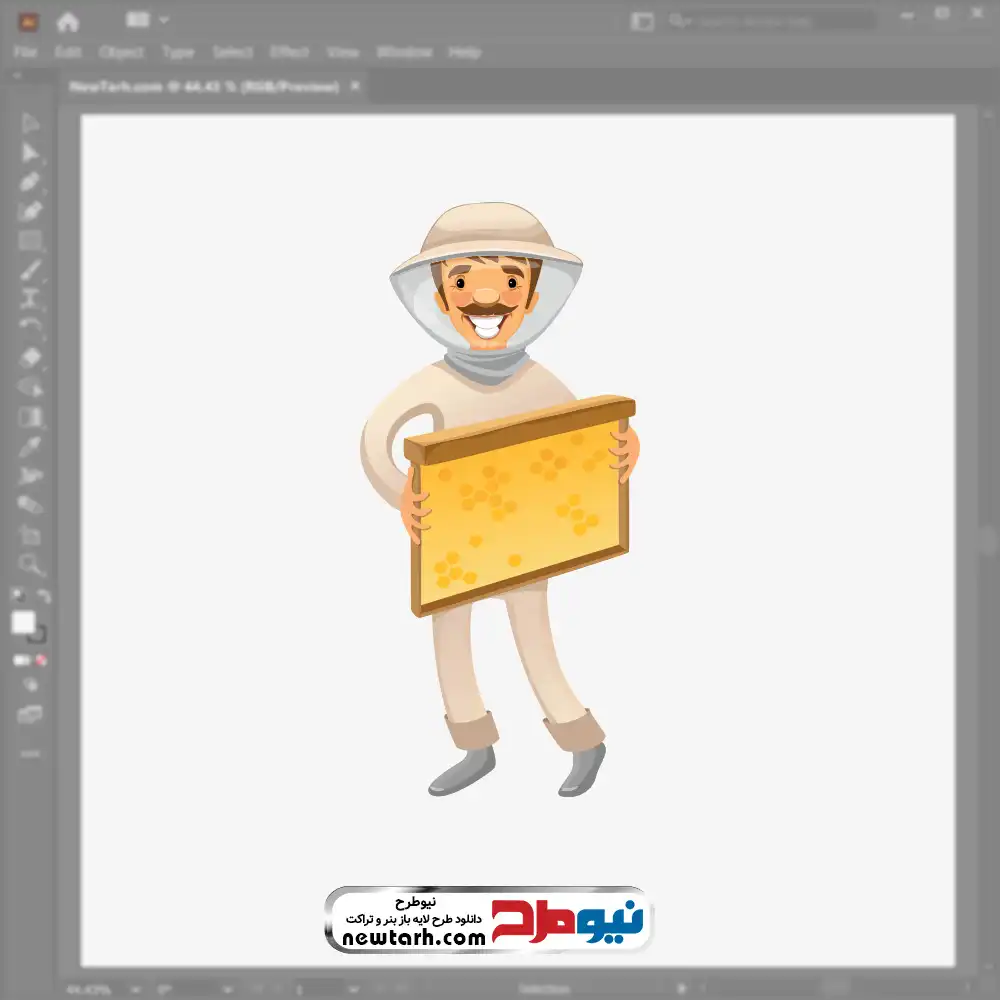Click the white Fill color swatch

pyautogui.click(x=23, y=623)
